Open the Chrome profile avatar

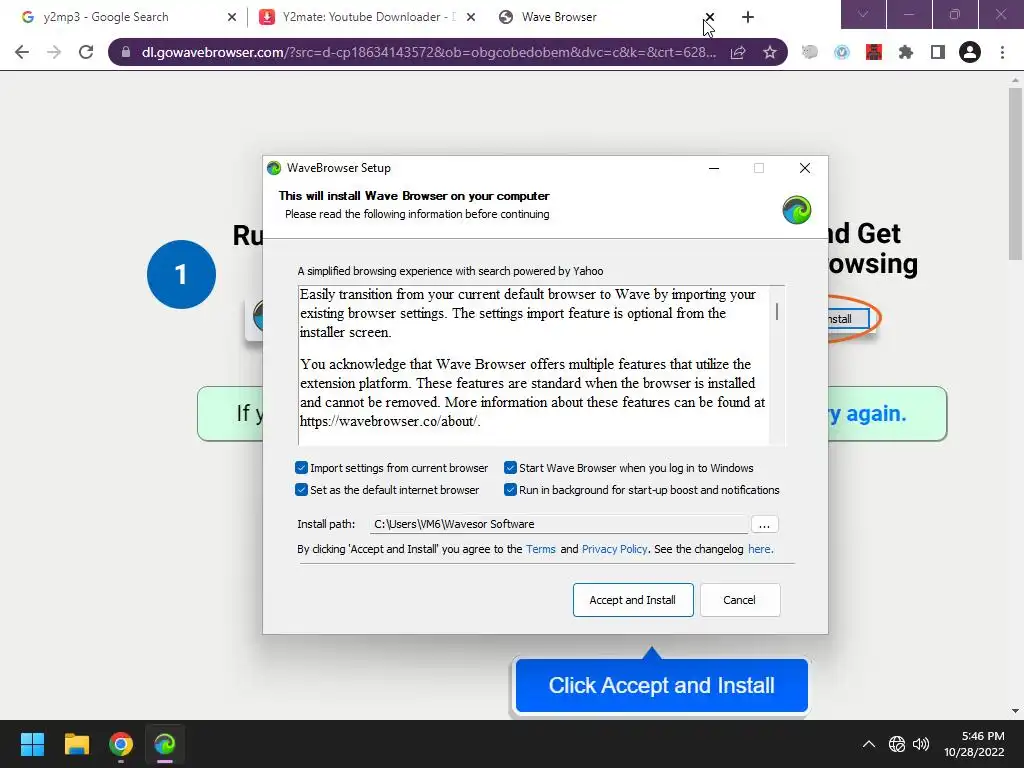tap(970, 52)
